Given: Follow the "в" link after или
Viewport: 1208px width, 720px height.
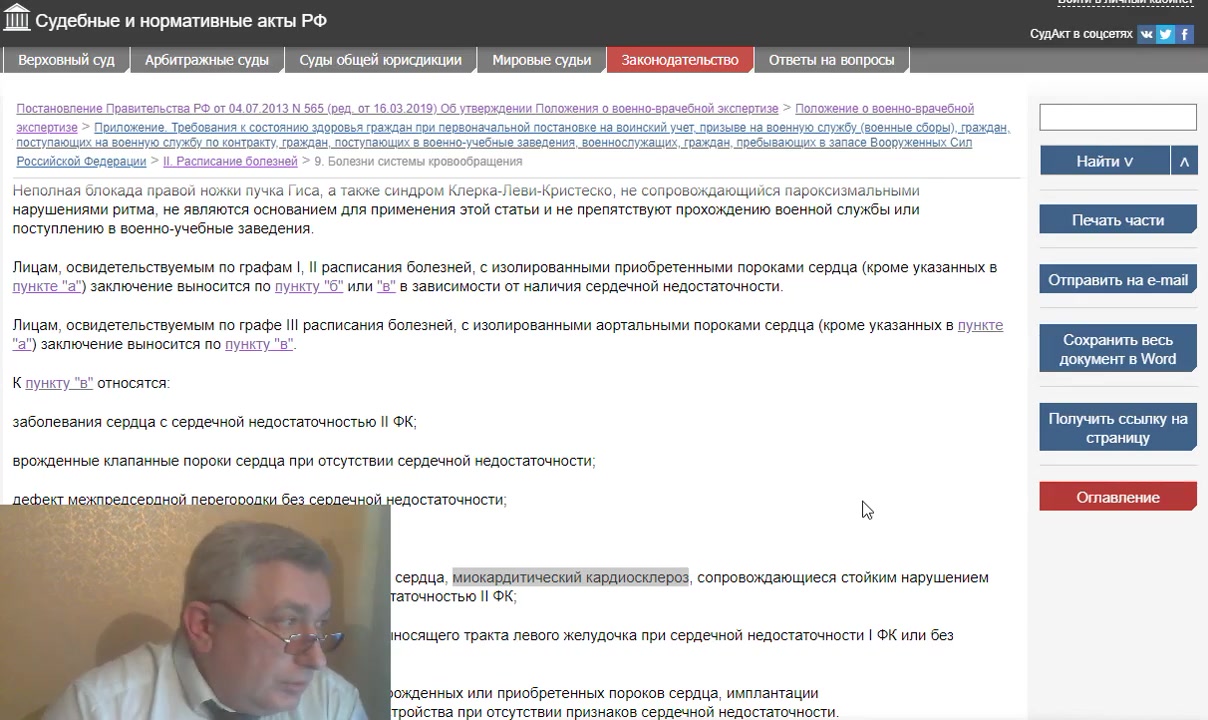Looking at the screenshot, I should coord(386,286).
